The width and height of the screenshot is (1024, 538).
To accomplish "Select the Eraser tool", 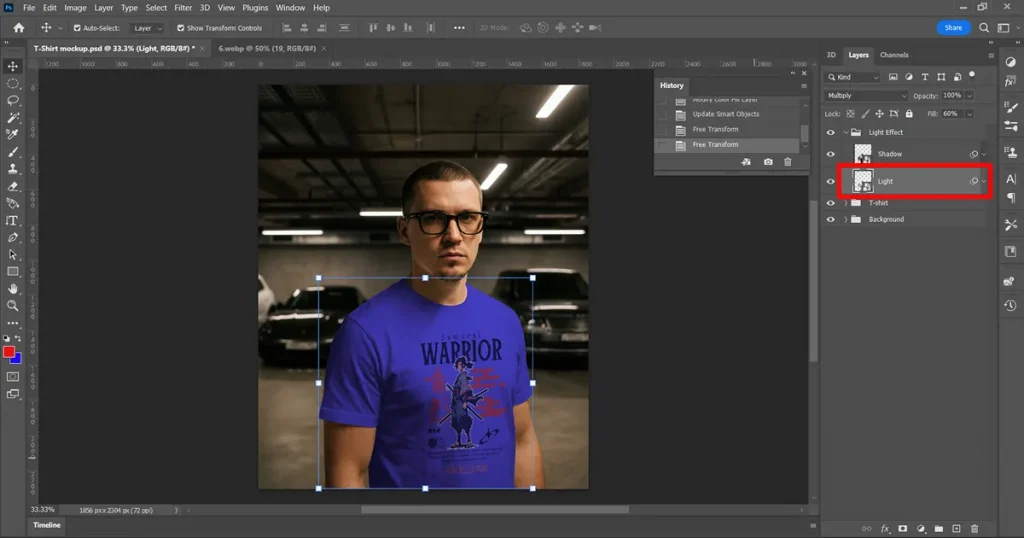I will coord(13,186).
